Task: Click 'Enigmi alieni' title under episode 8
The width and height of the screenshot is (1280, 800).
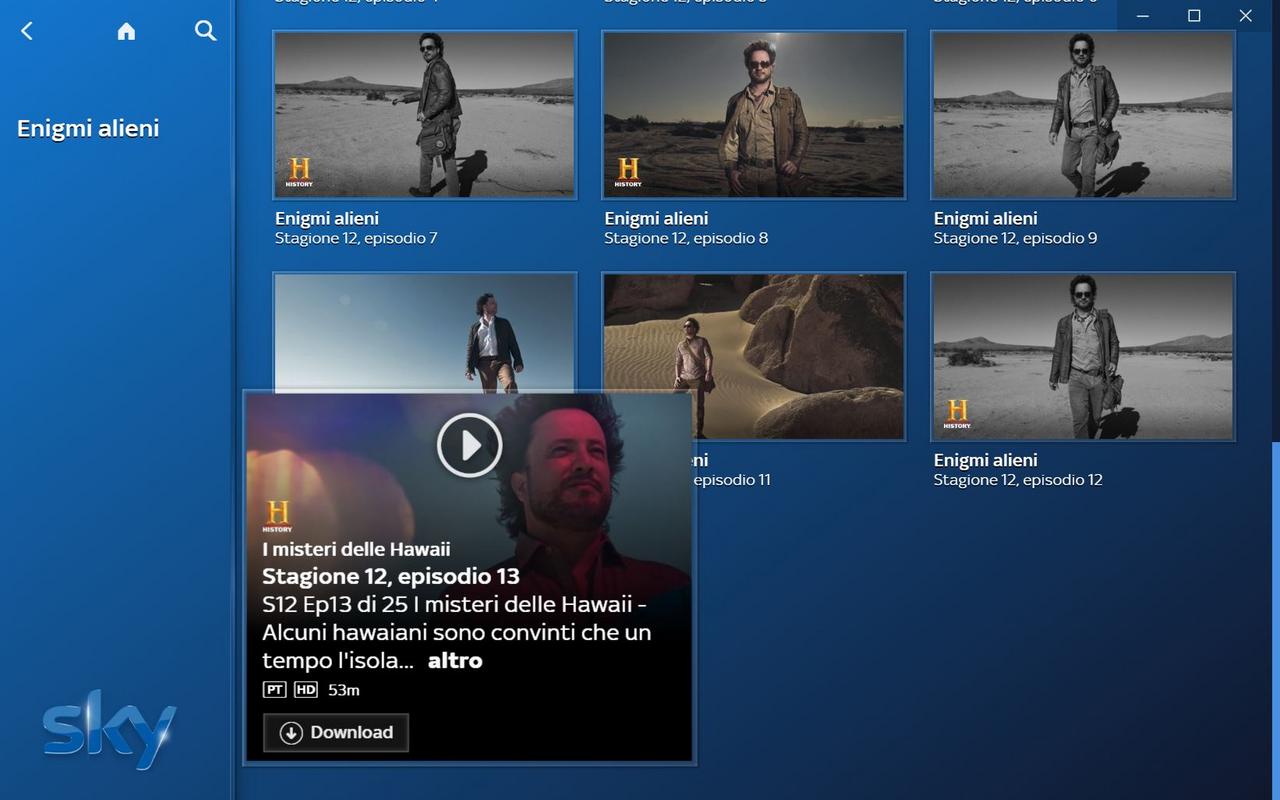Action: pos(656,218)
